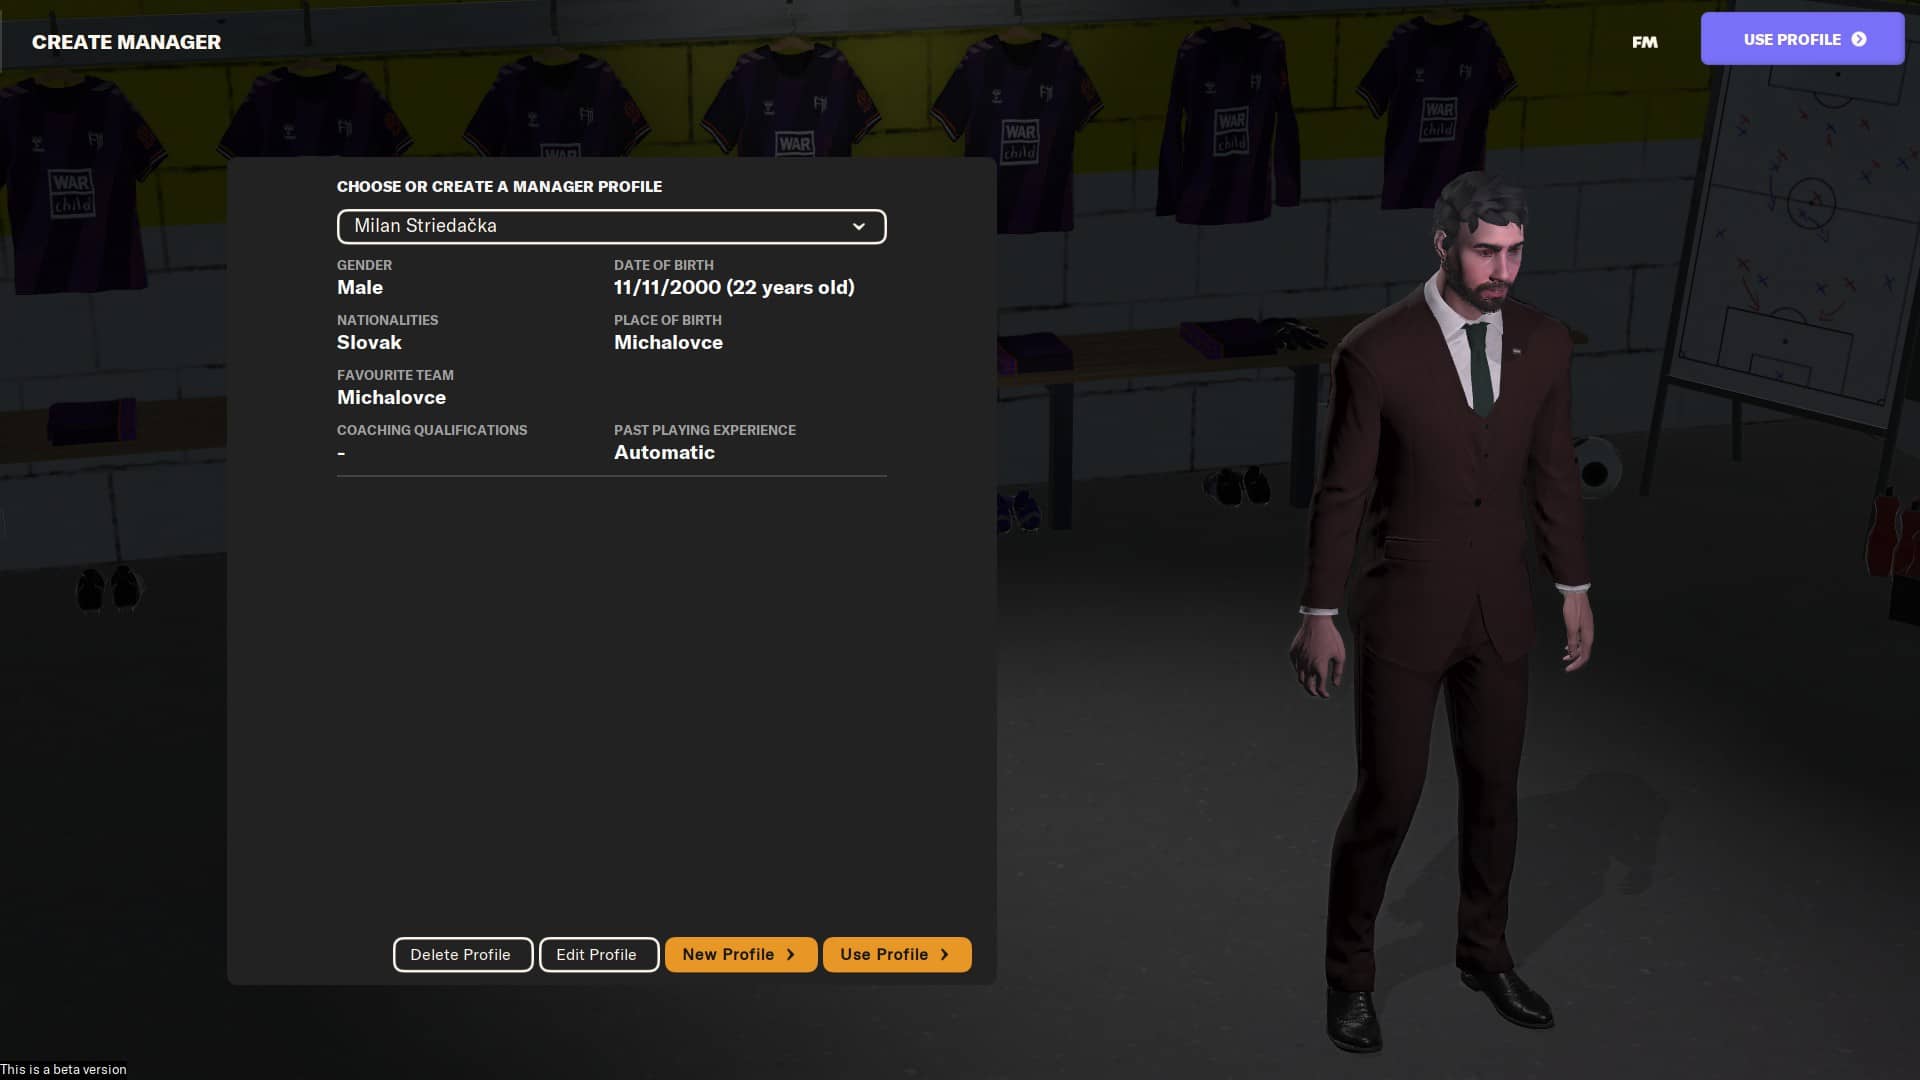Expand the profile selector dropdown arrow
This screenshot has width=1920, height=1080.
[x=859, y=226]
